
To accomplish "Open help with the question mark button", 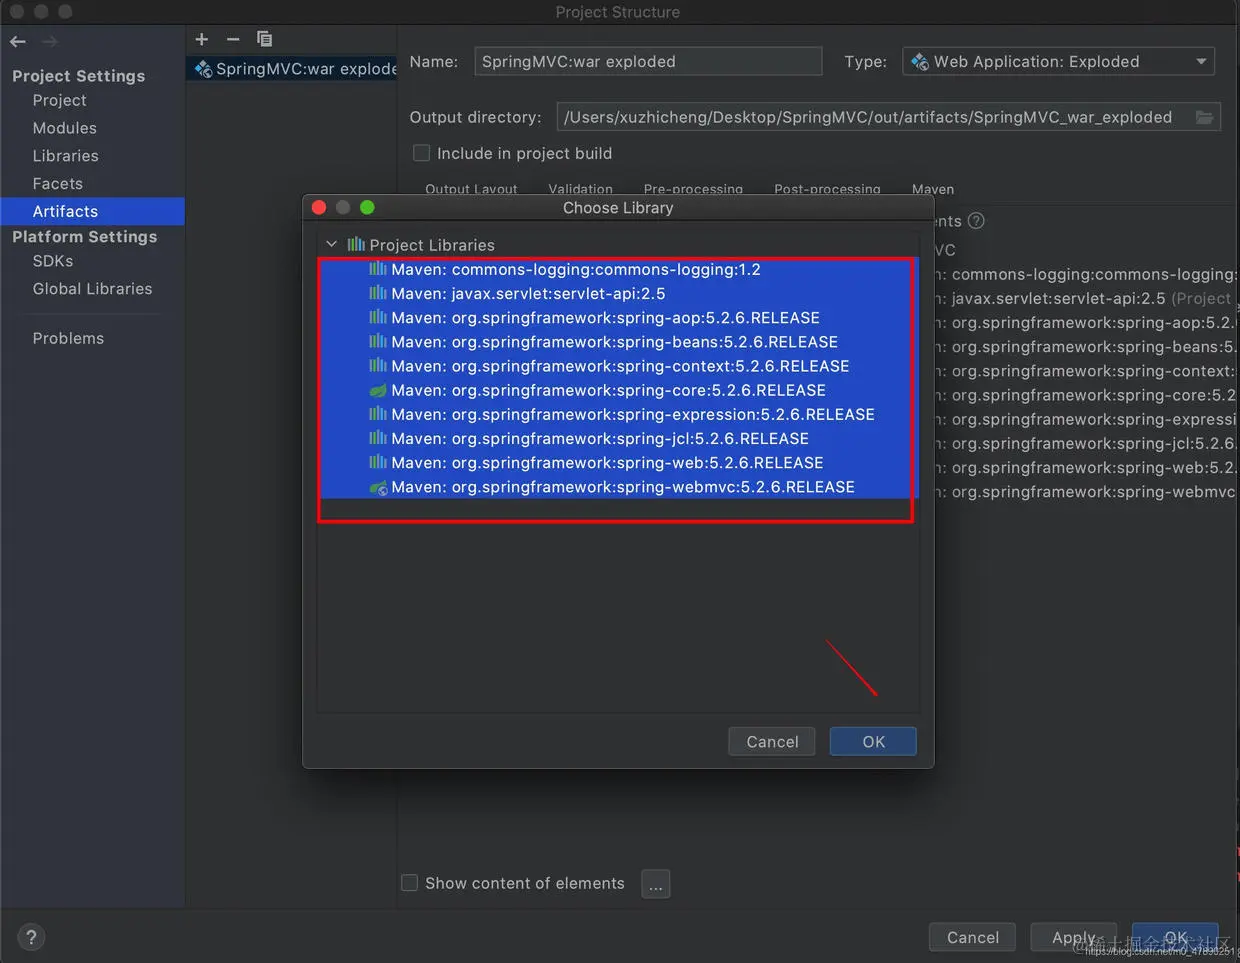I will click(31, 937).
